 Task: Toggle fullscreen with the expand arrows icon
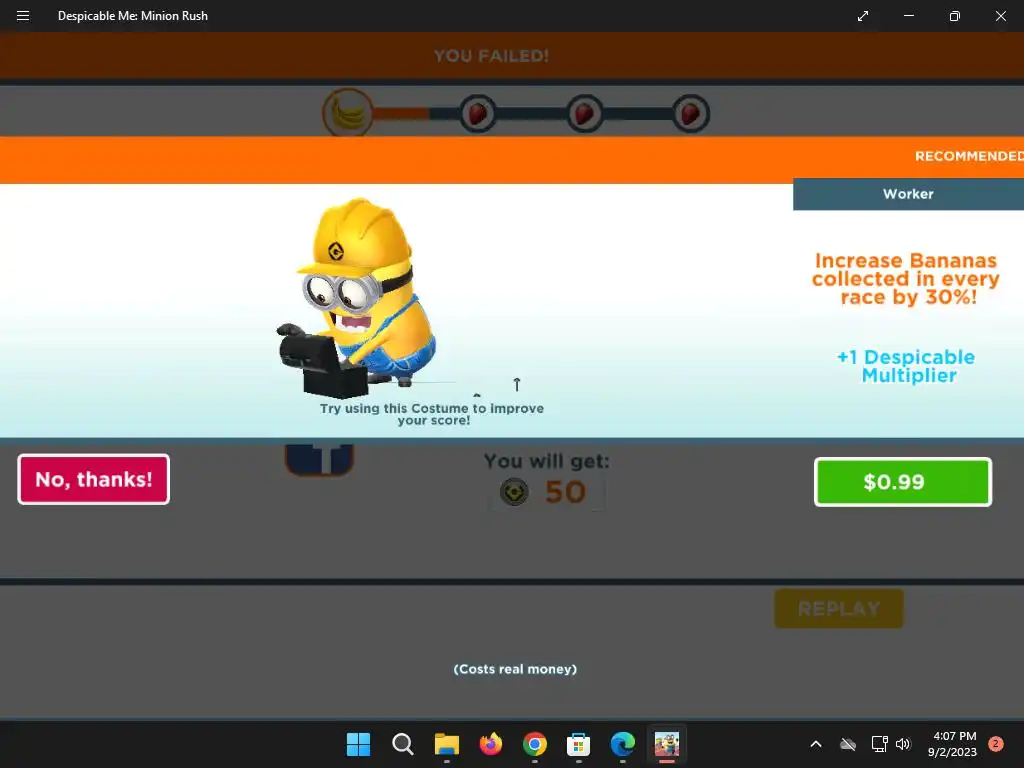tap(863, 16)
